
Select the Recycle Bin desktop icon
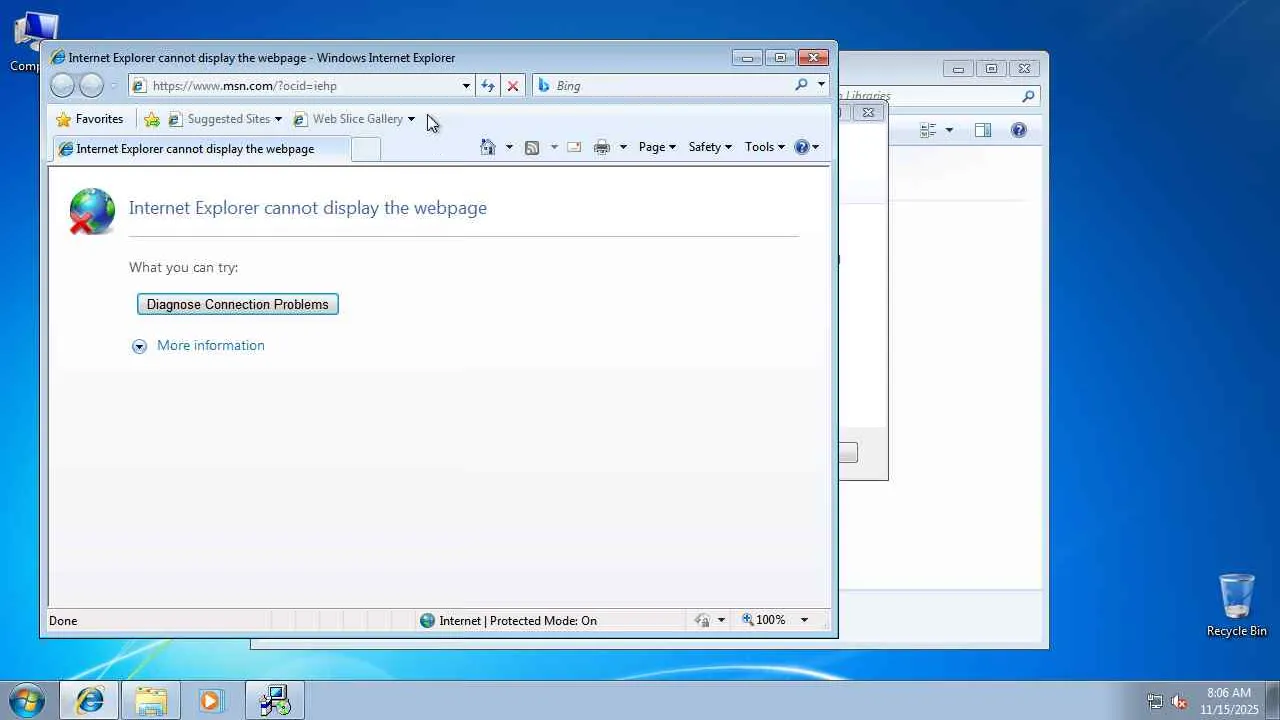click(1237, 605)
